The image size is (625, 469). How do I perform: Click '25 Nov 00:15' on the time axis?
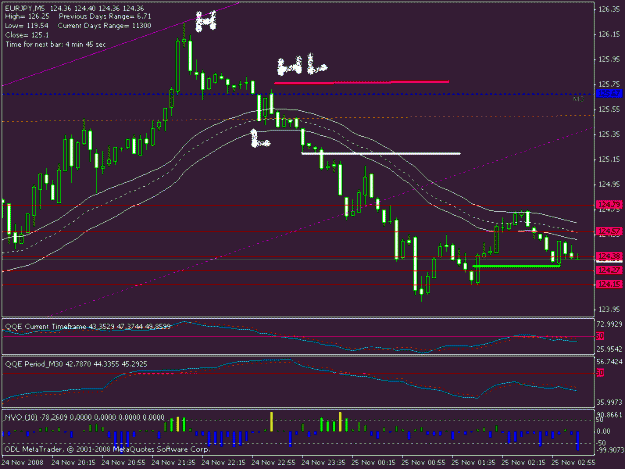click(x=373, y=462)
